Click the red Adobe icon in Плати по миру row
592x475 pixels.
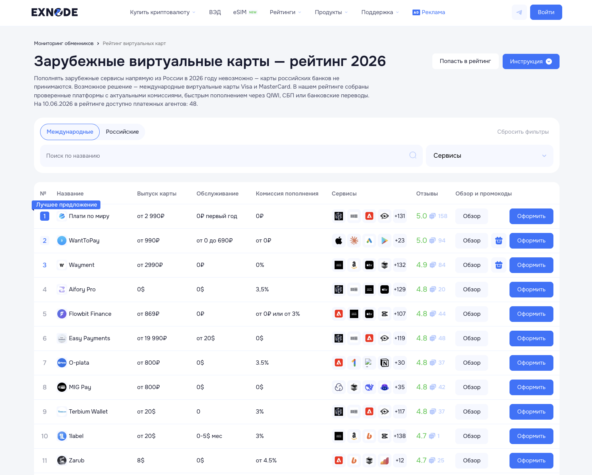(369, 216)
